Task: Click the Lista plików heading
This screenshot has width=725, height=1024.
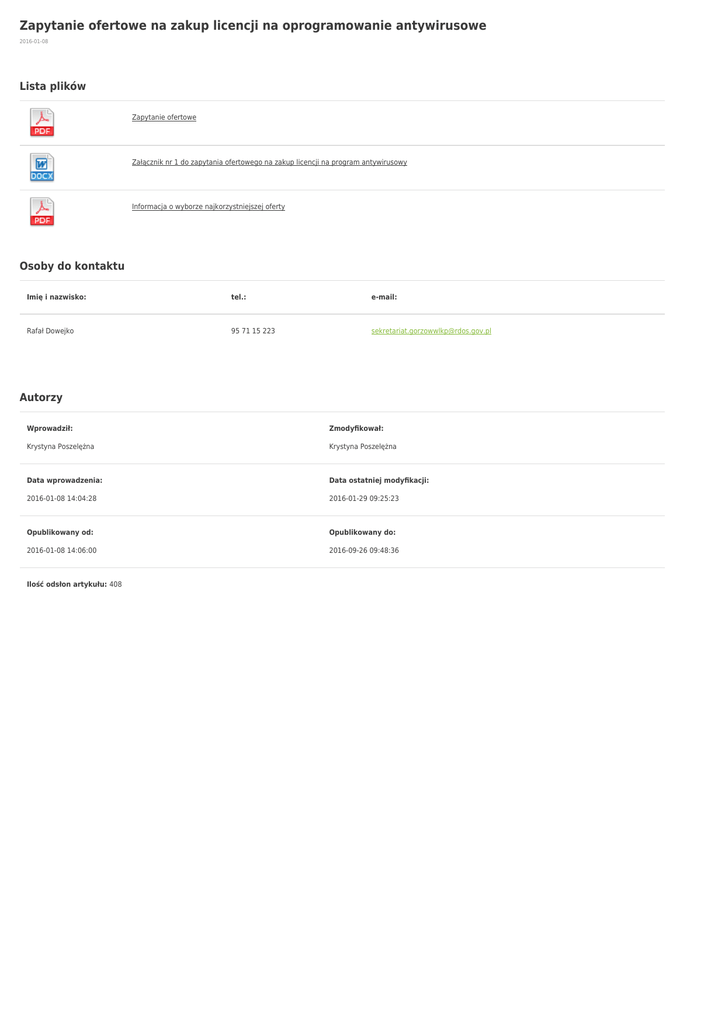Action: click(x=53, y=86)
